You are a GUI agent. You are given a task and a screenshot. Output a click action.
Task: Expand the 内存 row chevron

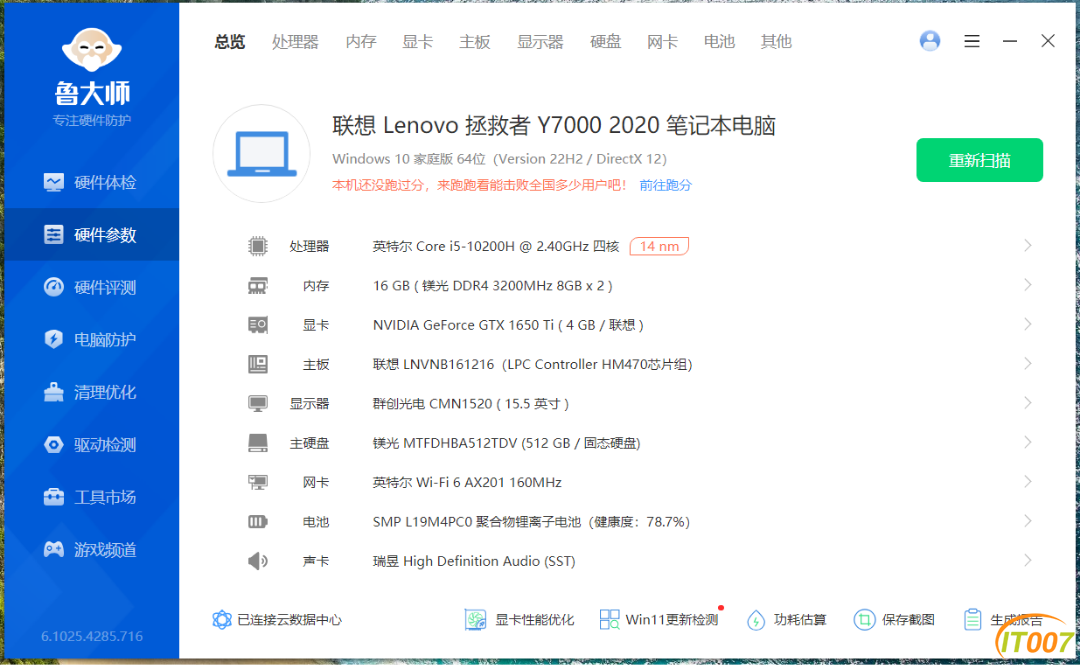click(x=1028, y=285)
